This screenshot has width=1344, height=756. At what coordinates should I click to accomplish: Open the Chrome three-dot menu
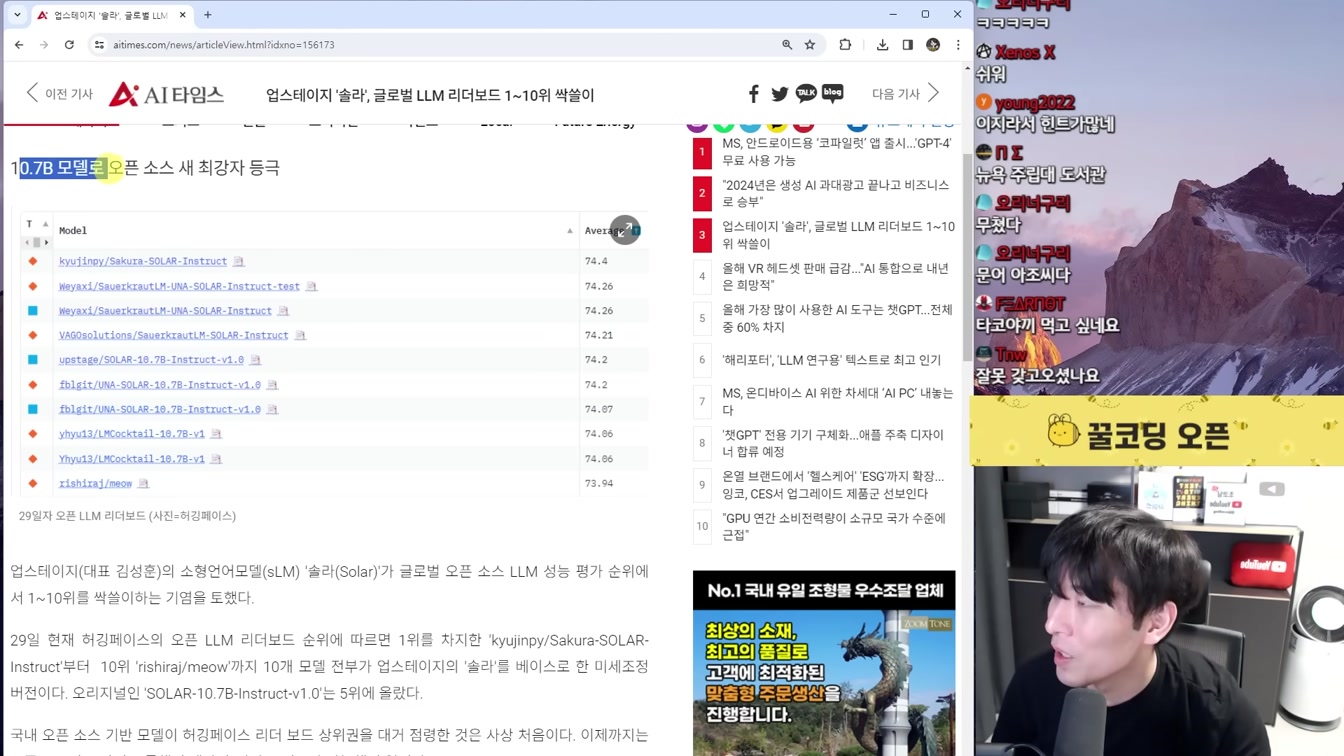tap(958, 45)
